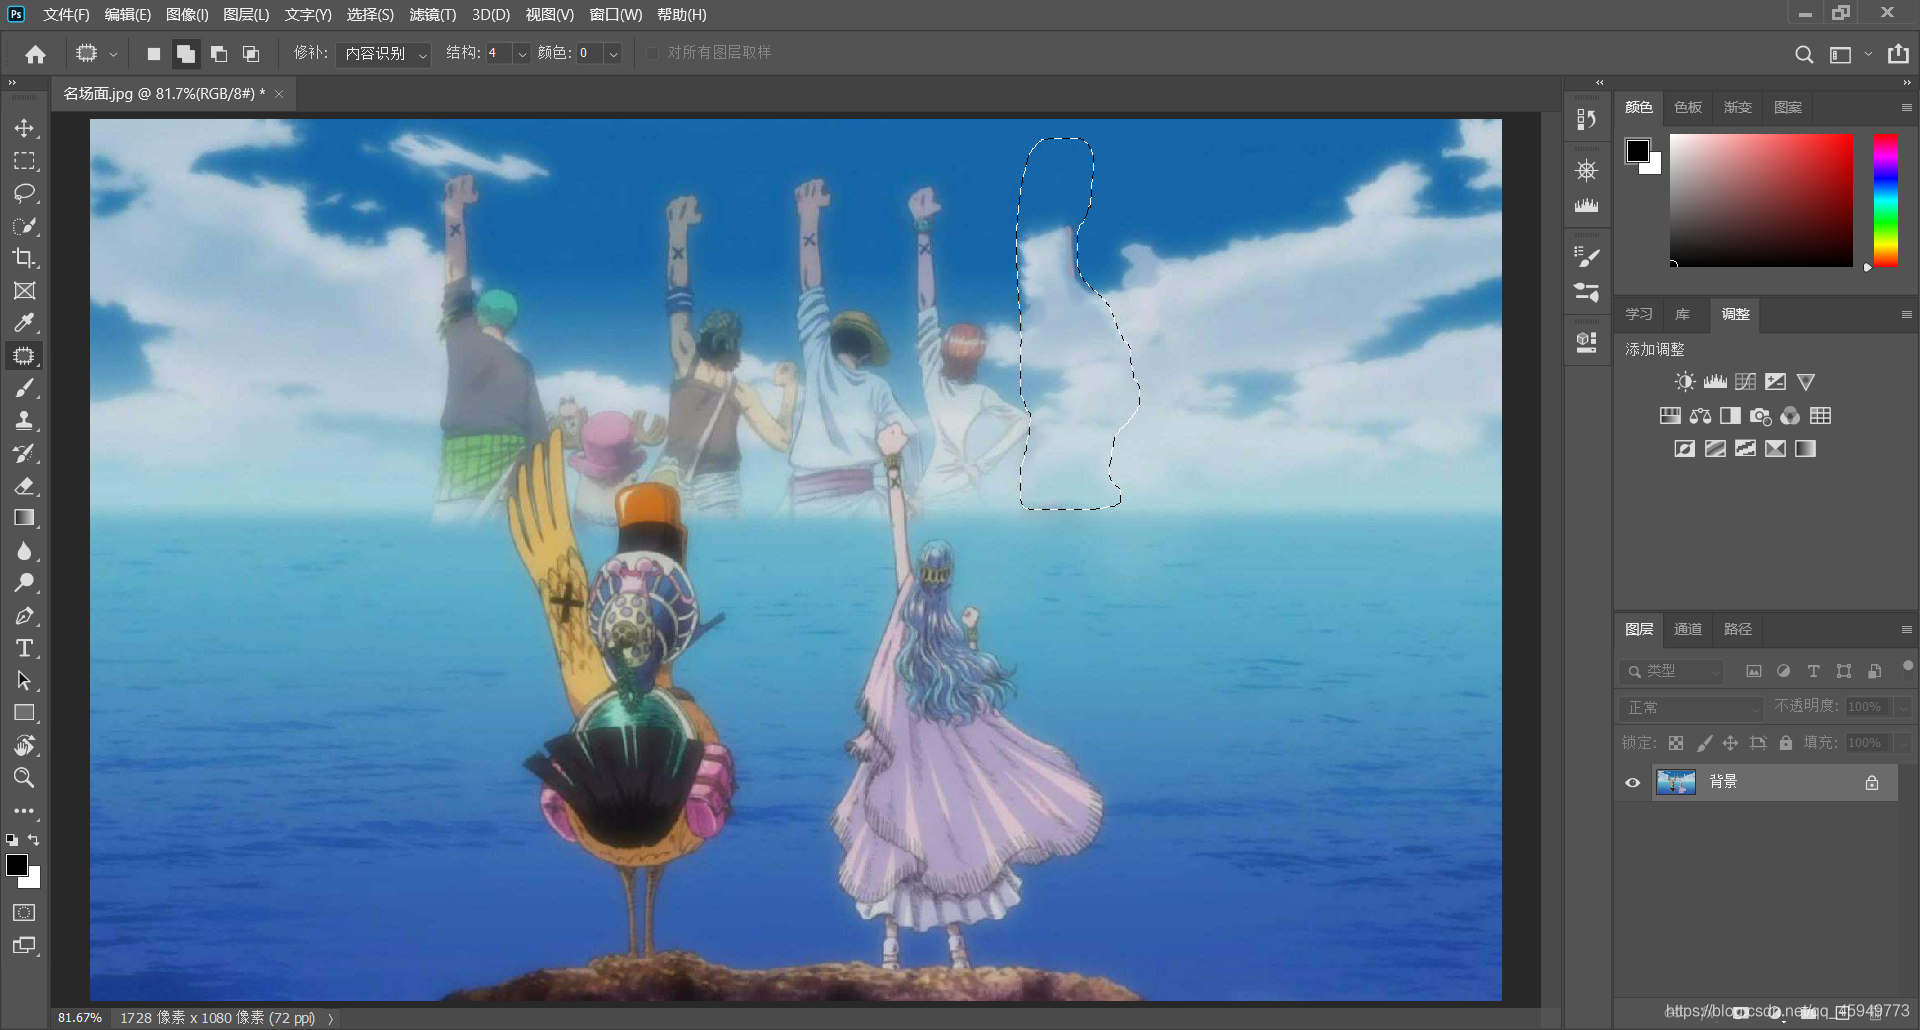Select the Brush tool
The height and width of the screenshot is (1030, 1920).
pos(24,388)
